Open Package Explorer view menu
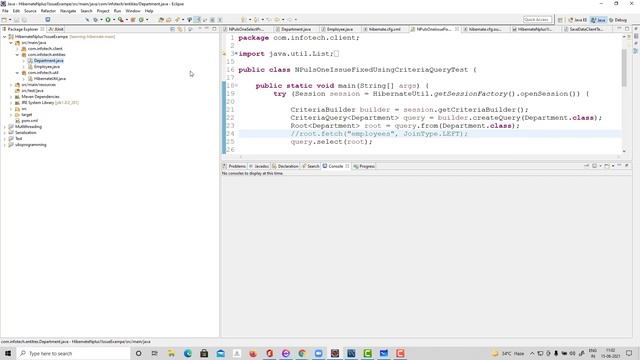 pos(190,29)
